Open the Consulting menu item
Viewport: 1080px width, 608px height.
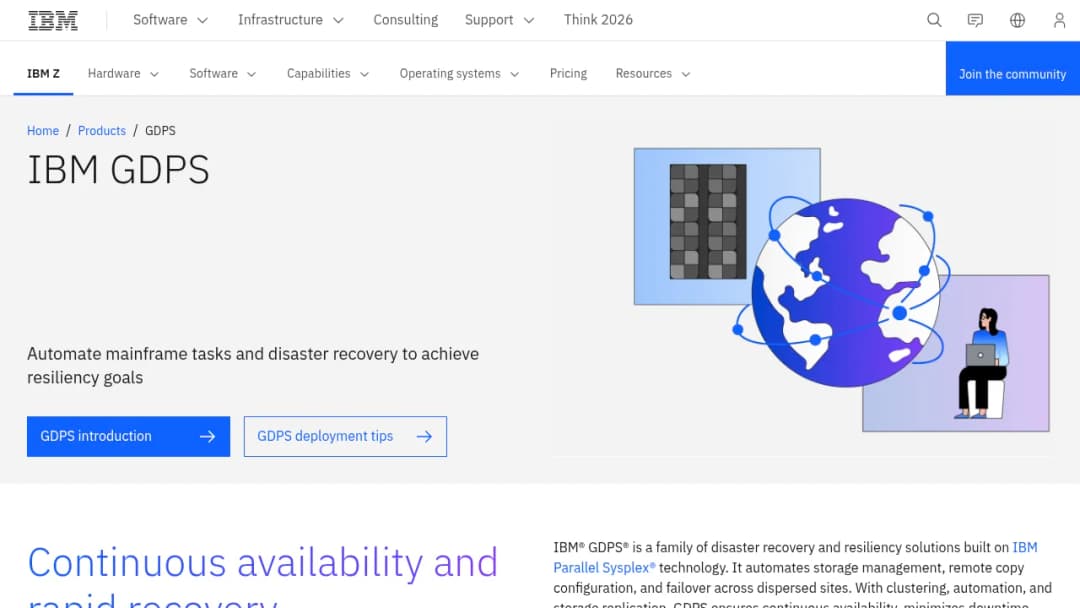(406, 20)
